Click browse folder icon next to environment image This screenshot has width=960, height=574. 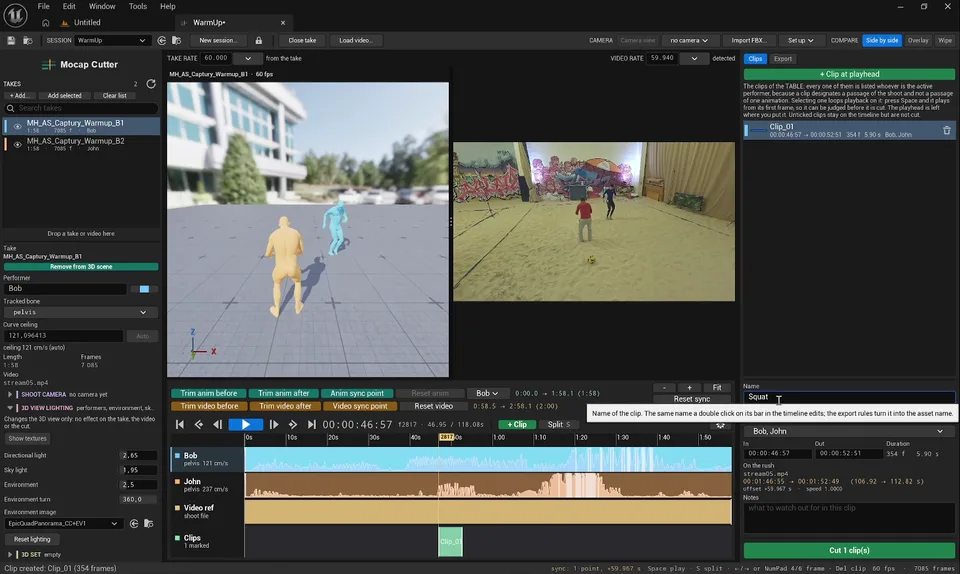pyautogui.click(x=148, y=524)
